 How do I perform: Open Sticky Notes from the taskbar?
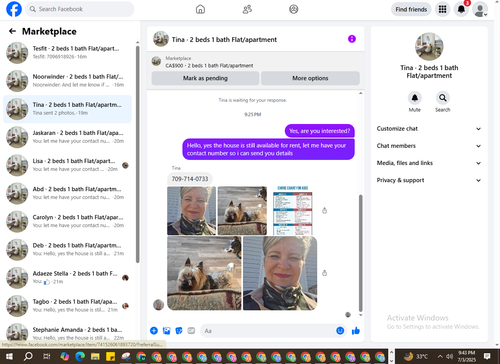(x=110, y=356)
